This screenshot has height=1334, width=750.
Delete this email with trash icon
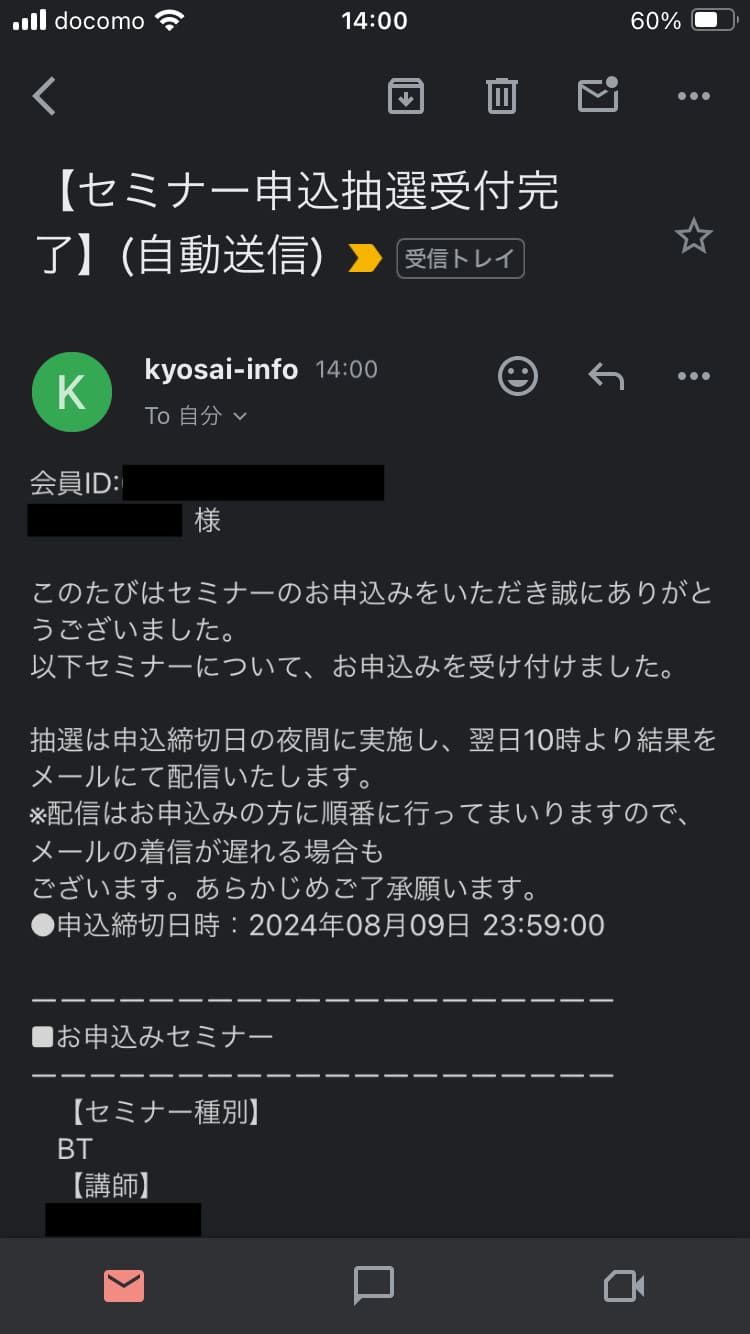tap(501, 96)
